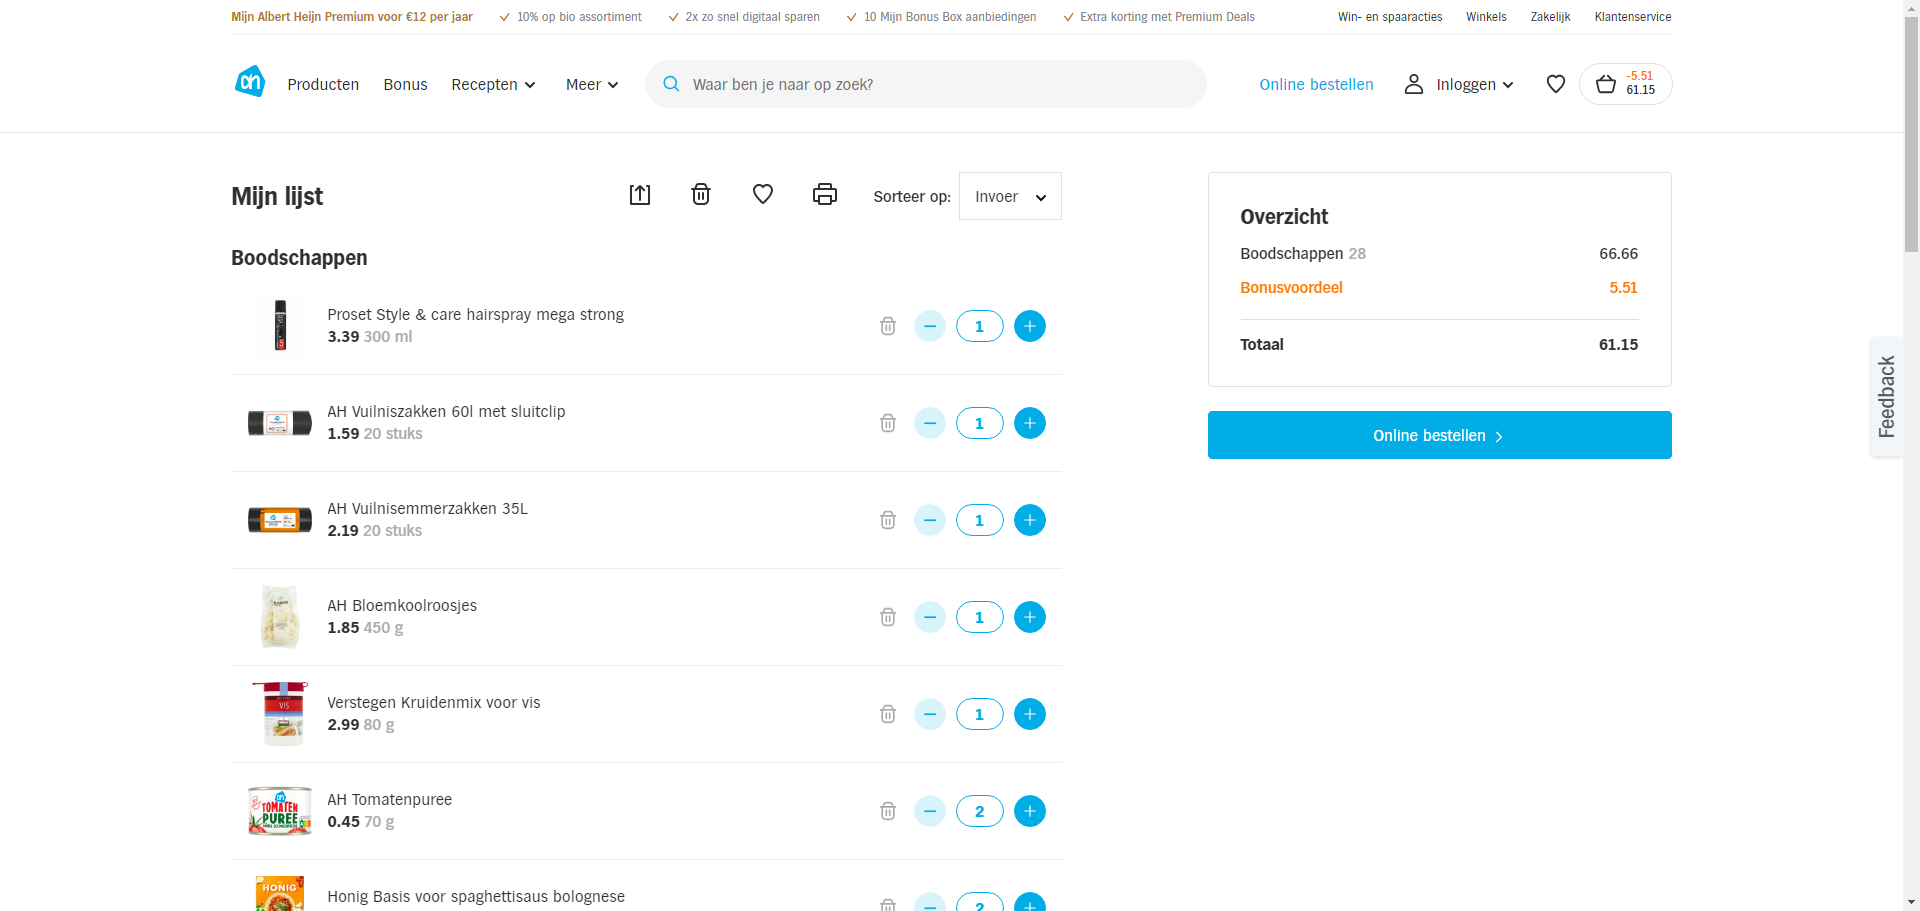1920x911 pixels.
Task: Print the shopping list
Action: (x=825, y=195)
